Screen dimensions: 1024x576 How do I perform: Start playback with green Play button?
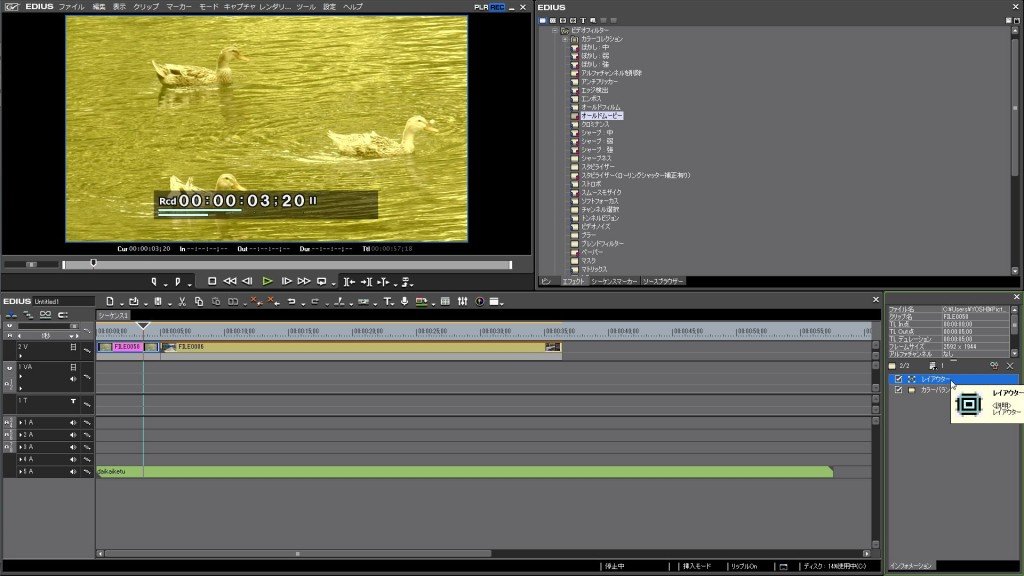pos(267,281)
